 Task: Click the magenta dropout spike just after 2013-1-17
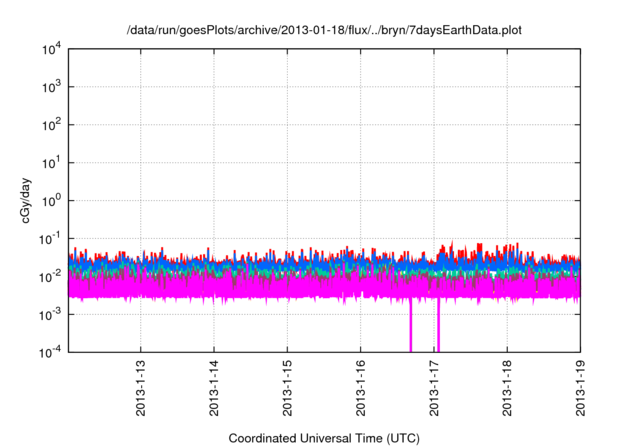438,325
